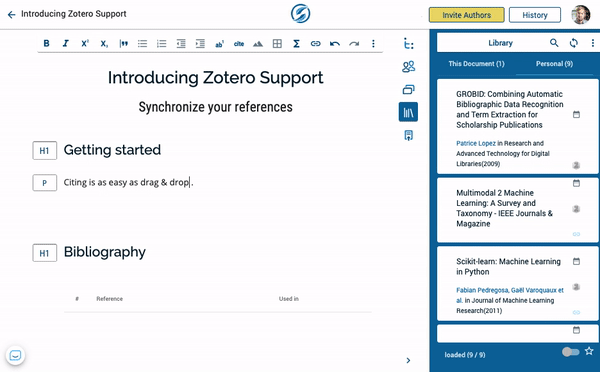Image resolution: width=600 pixels, height=372 pixels.
Task: Toggle the switch beside the star icon
Action: pyautogui.click(x=570, y=352)
